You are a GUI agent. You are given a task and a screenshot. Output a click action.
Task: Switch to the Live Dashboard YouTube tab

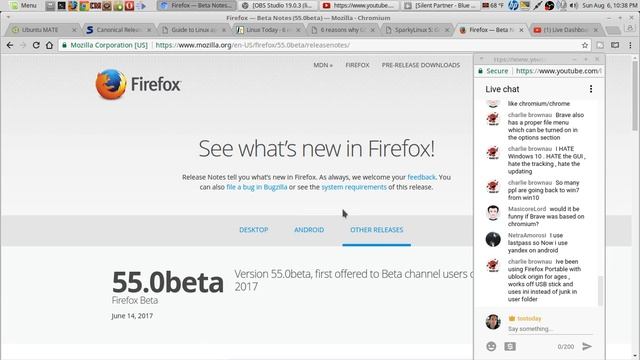[x=566, y=30]
